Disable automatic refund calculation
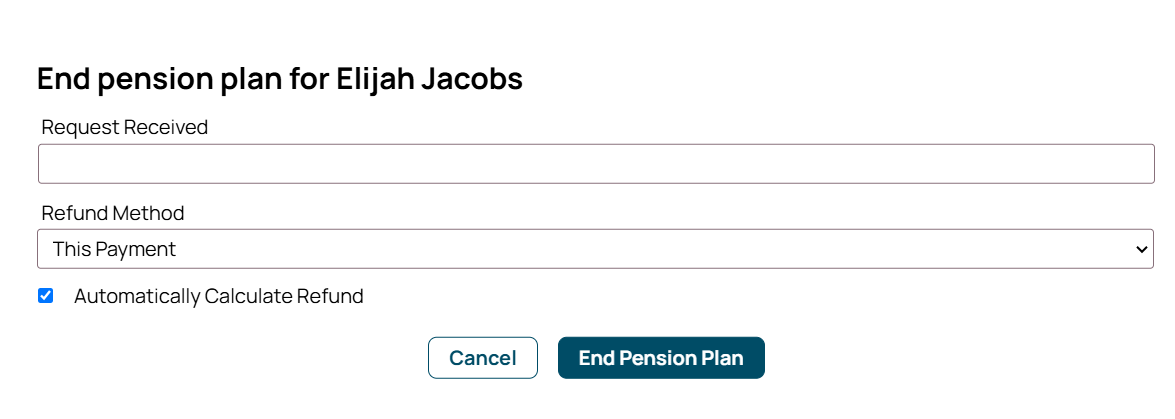This screenshot has height=419, width=1175. coord(45,296)
